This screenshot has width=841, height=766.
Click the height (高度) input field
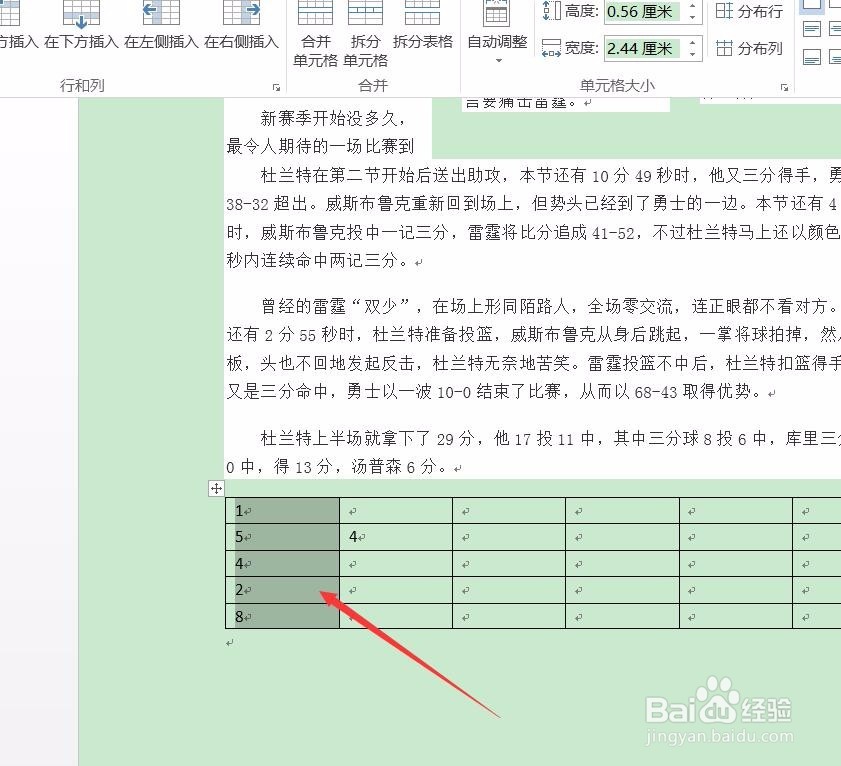click(x=643, y=11)
